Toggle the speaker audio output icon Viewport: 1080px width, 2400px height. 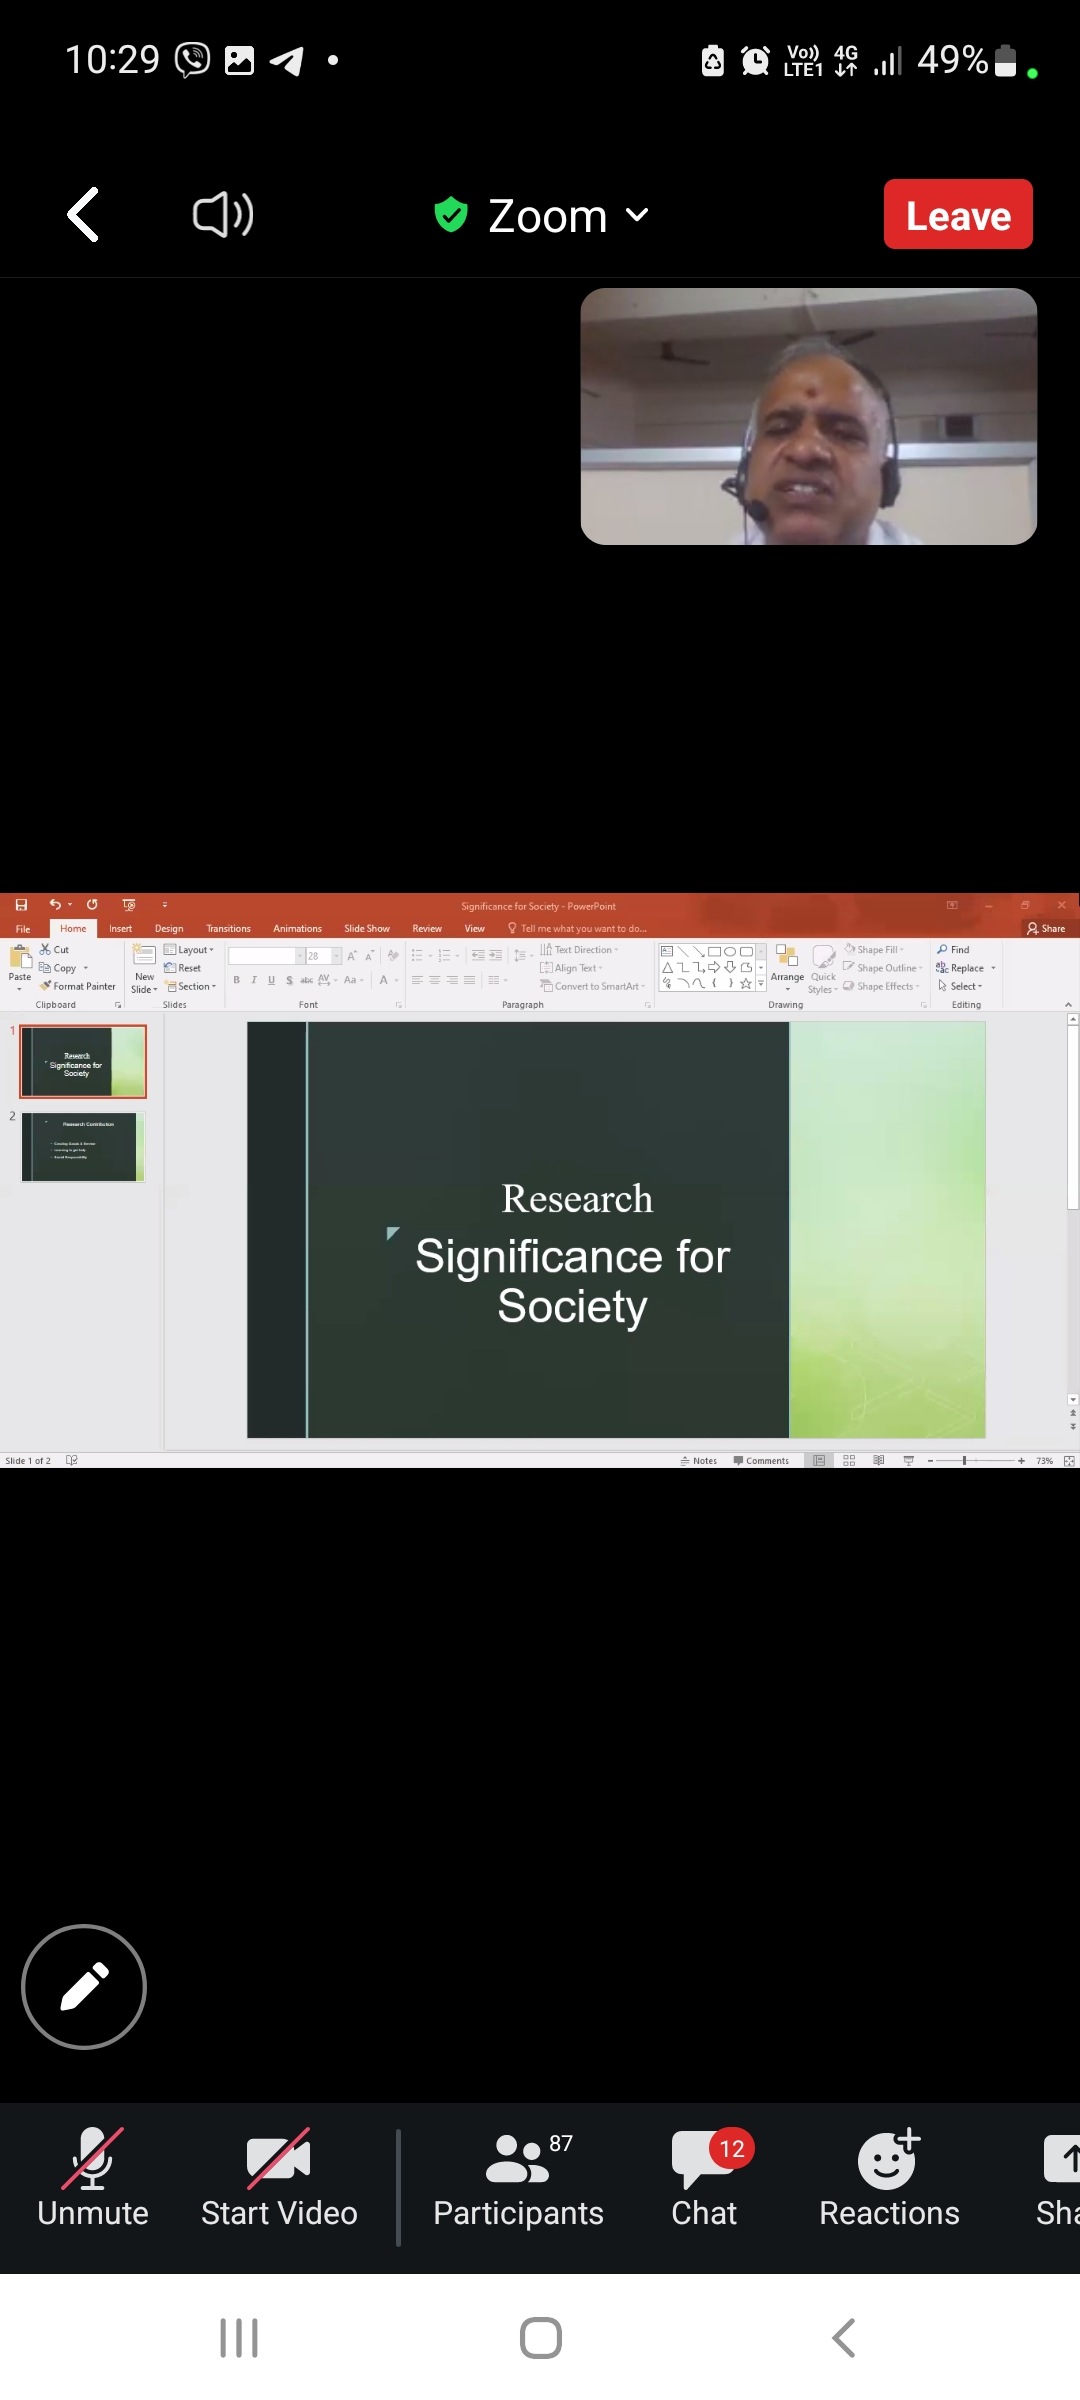[222, 214]
